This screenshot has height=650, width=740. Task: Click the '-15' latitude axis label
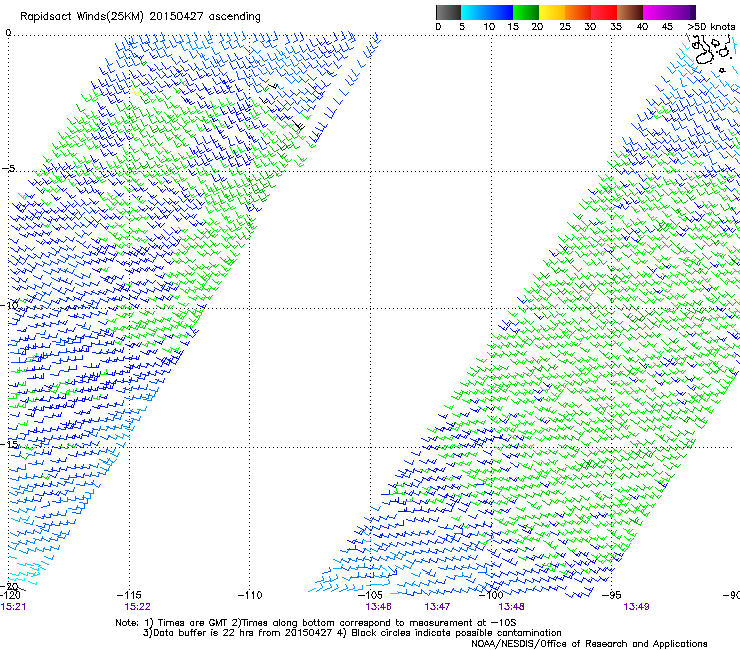pos(9,444)
